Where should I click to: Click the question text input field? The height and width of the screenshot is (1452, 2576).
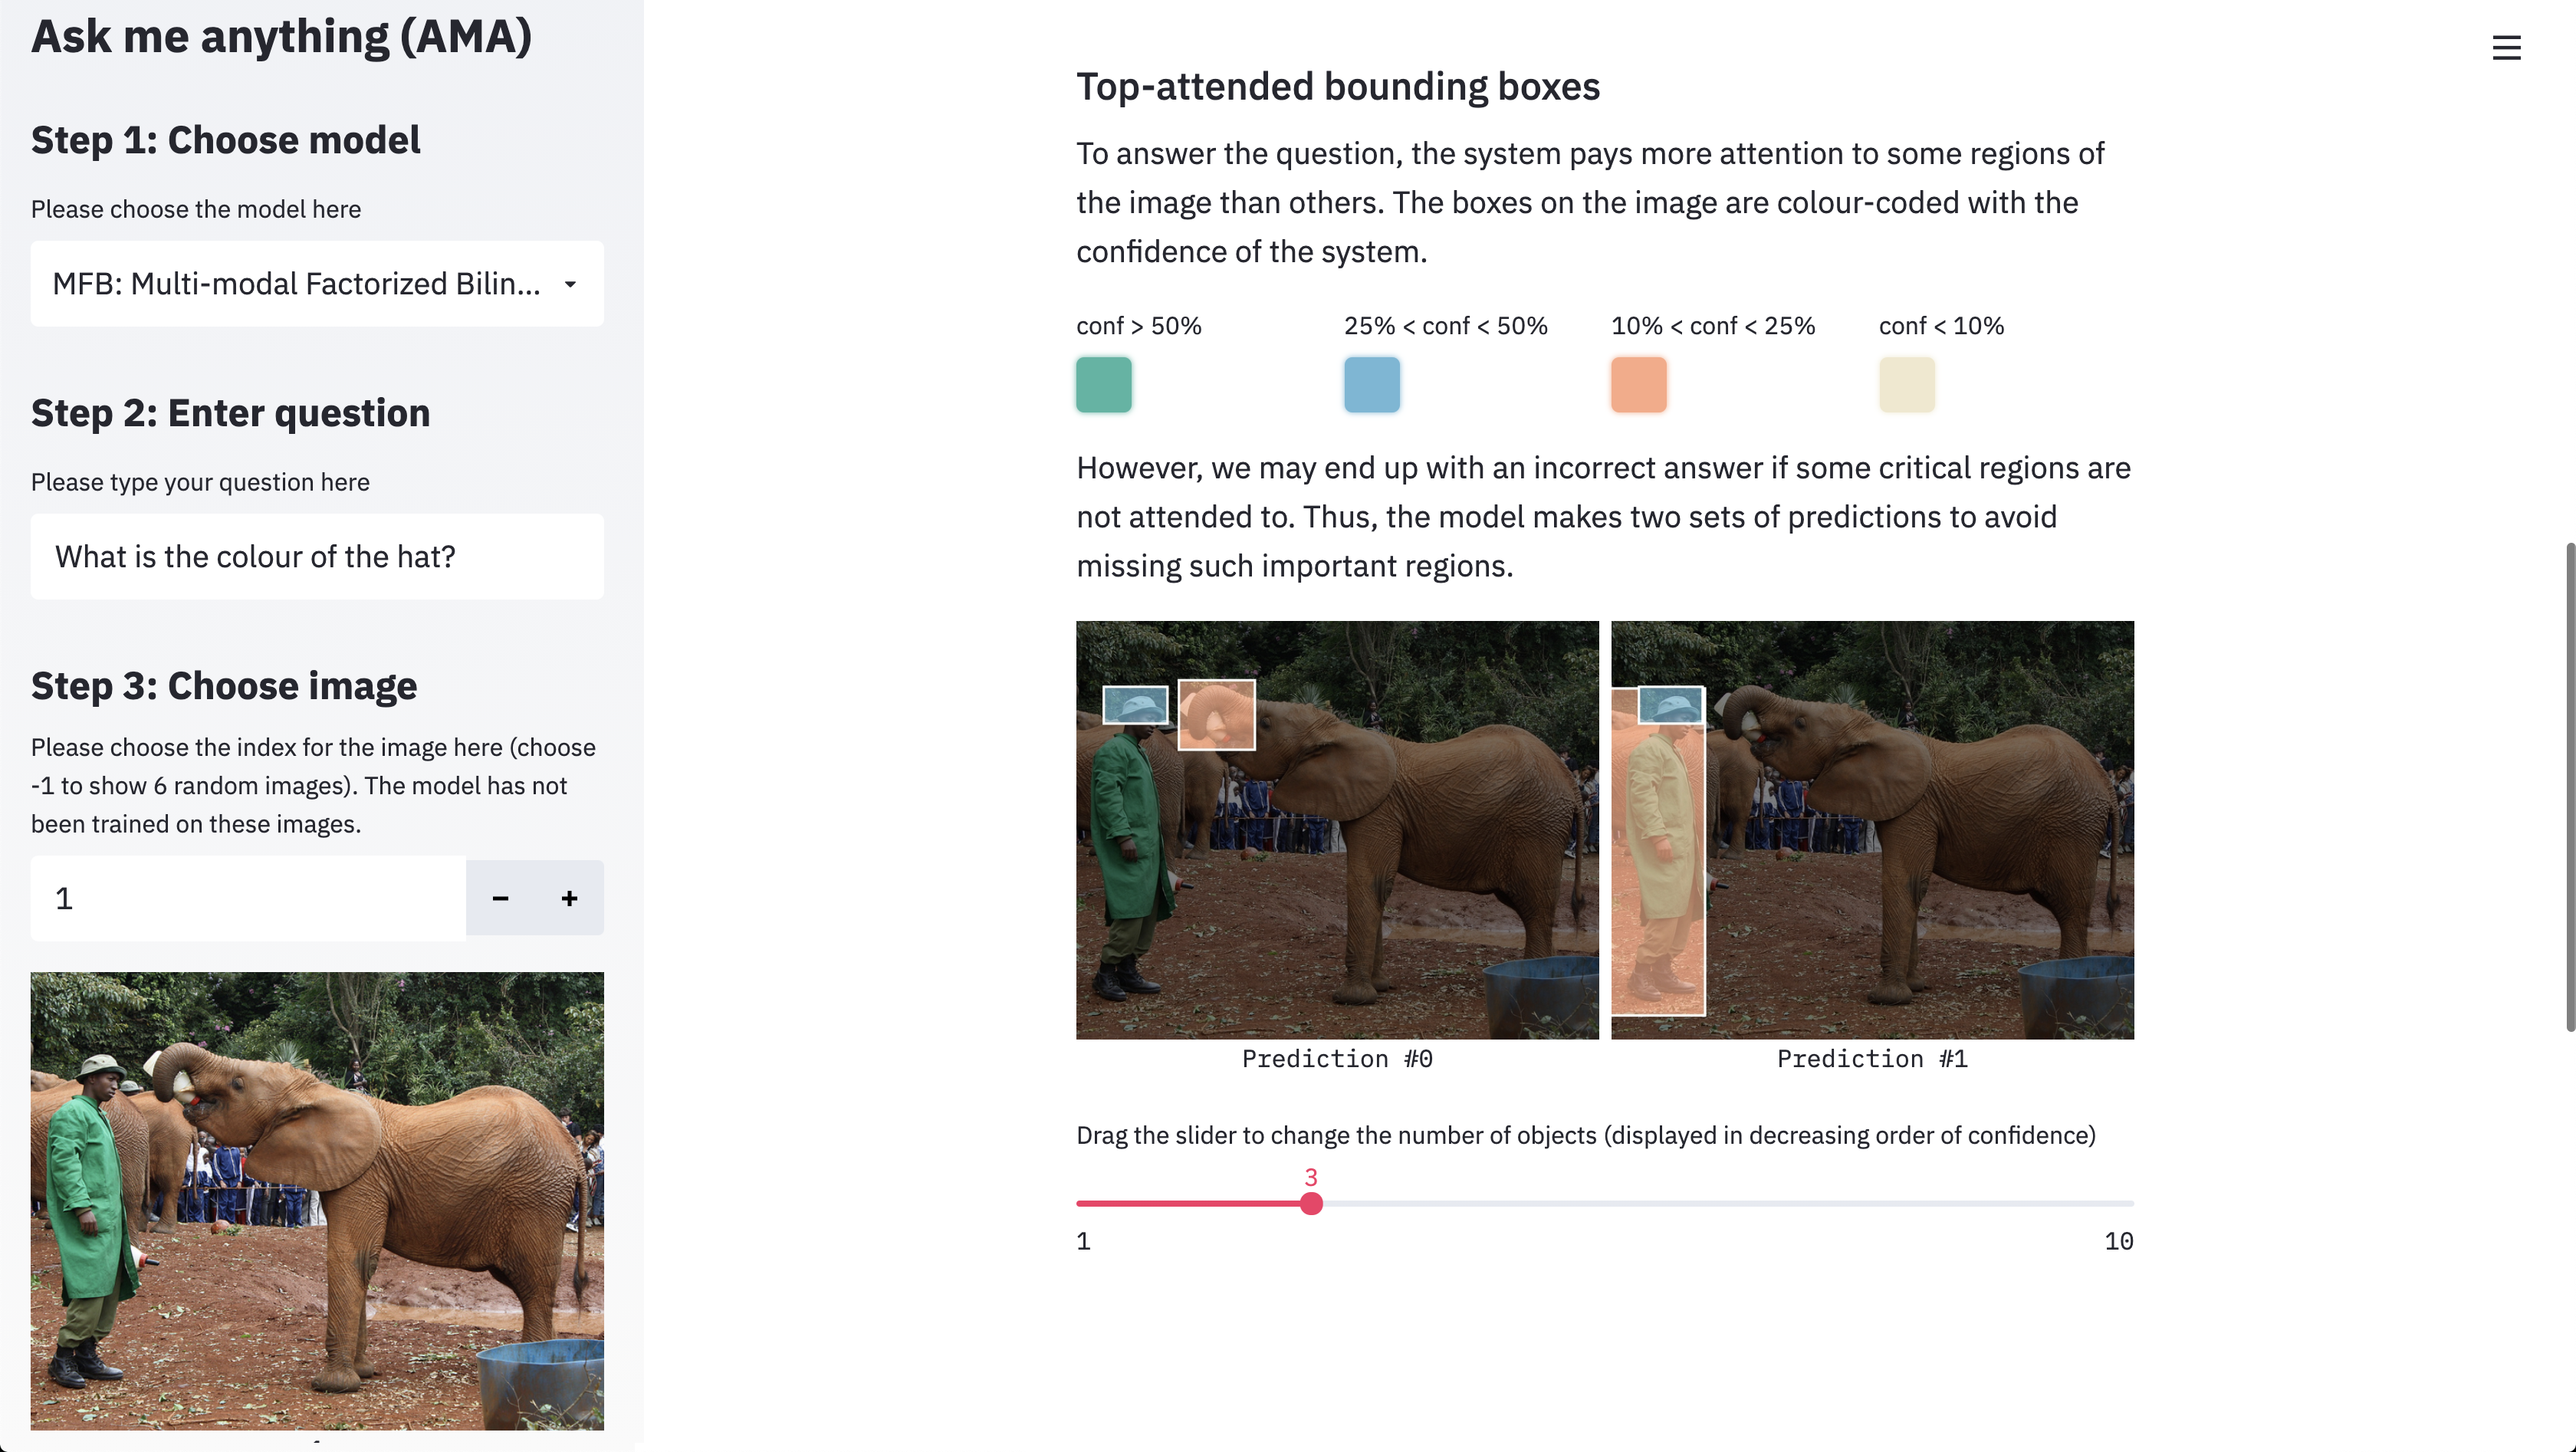[x=316, y=557]
